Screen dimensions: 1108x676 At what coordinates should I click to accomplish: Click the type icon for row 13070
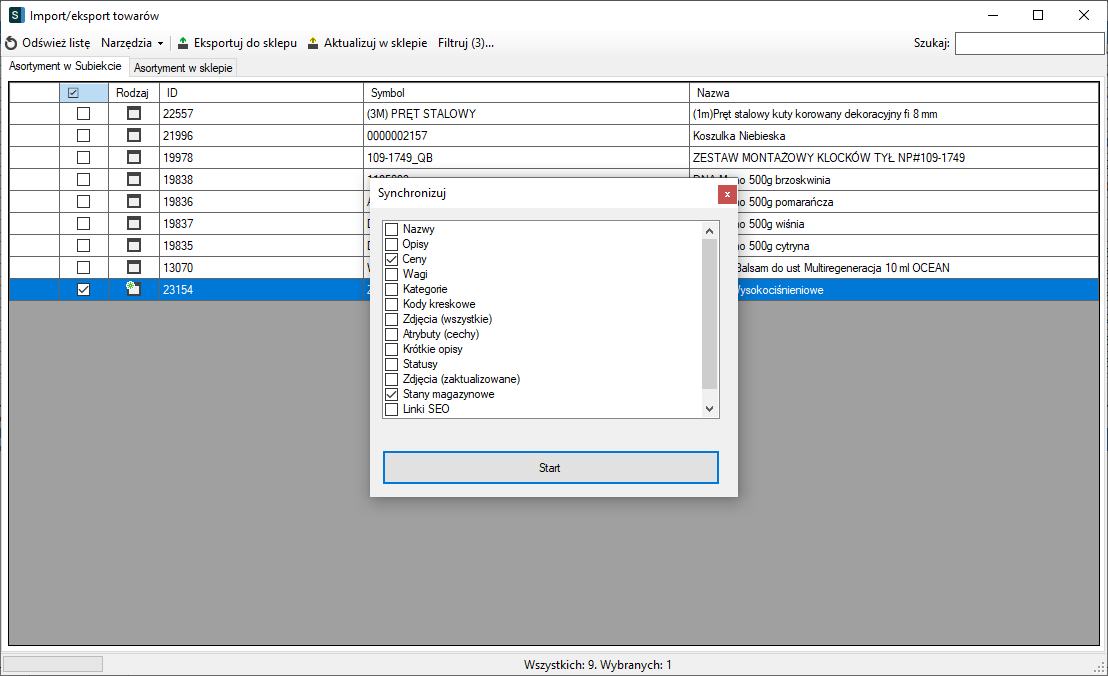(133, 267)
